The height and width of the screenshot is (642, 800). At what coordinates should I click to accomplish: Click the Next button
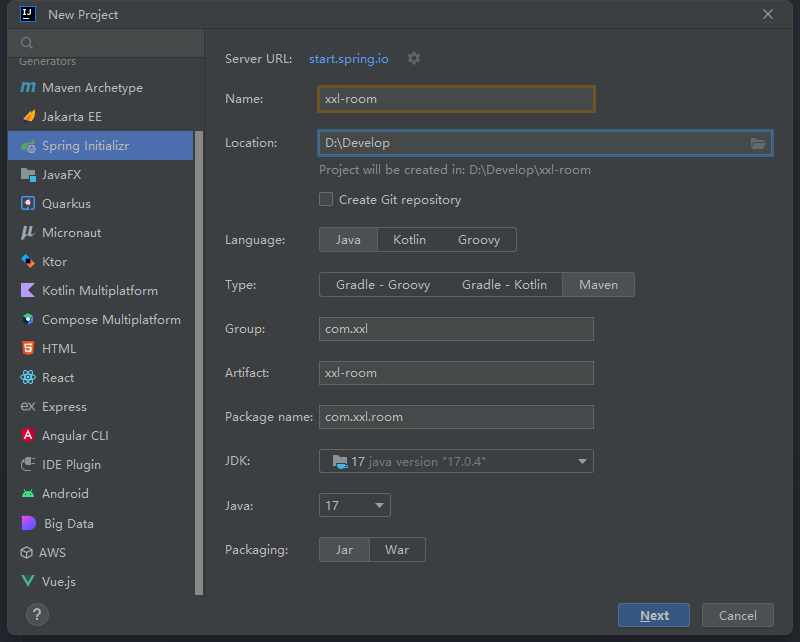[654, 615]
